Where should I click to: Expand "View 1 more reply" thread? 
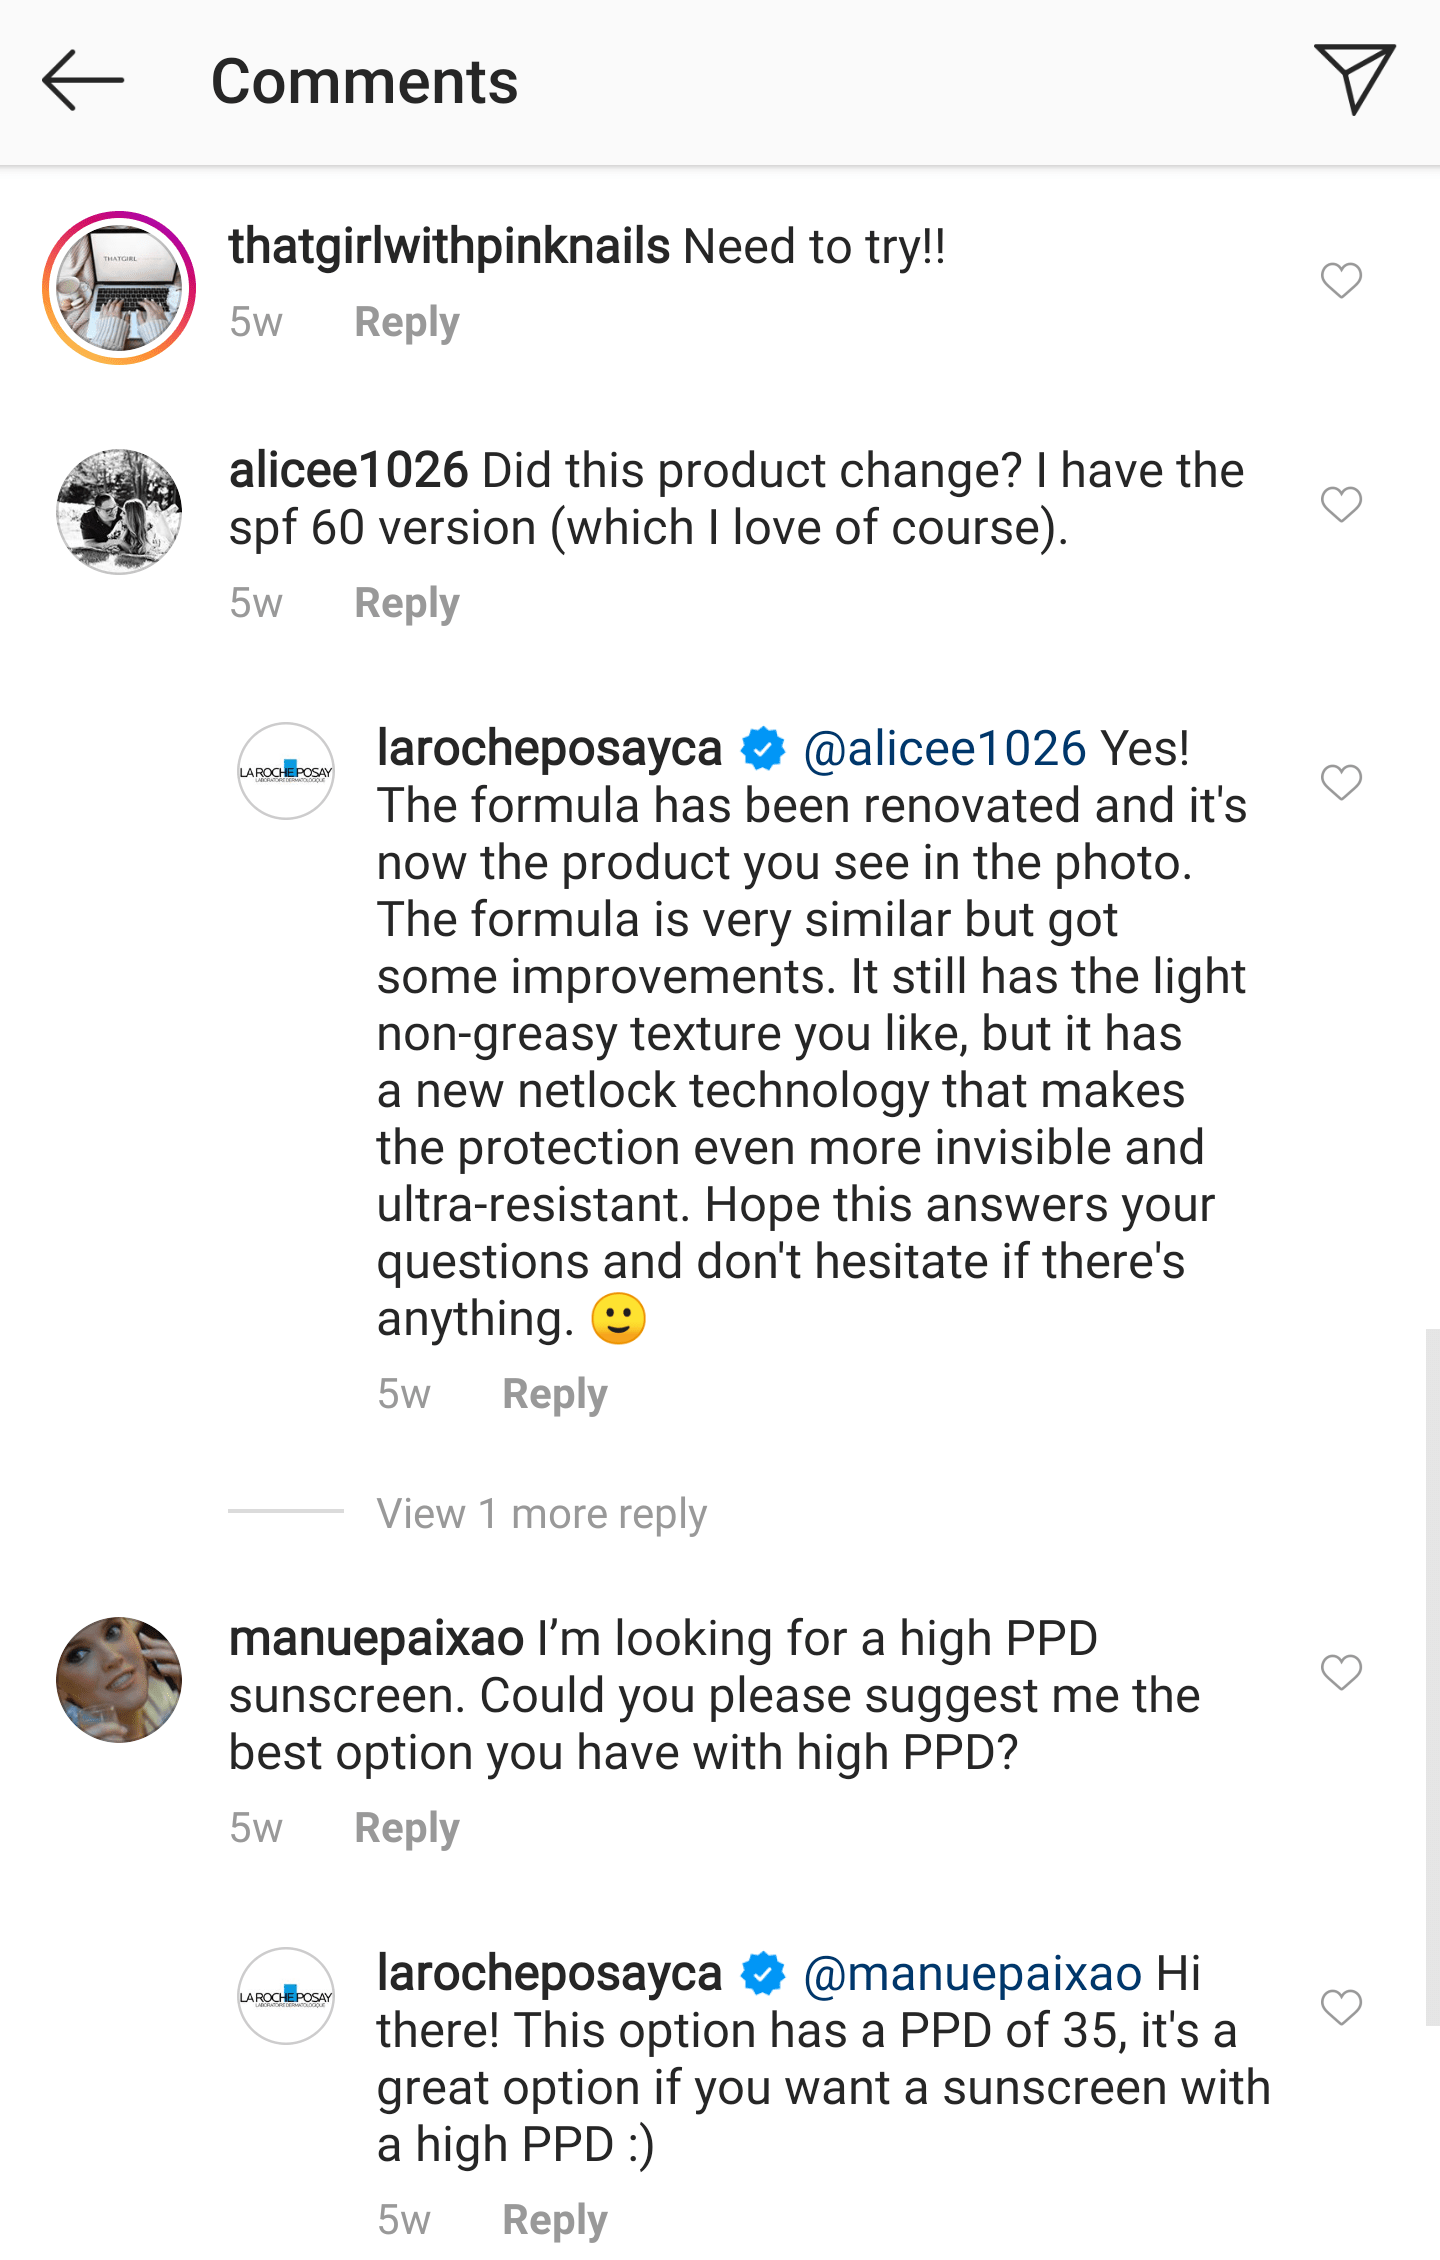[541, 1514]
